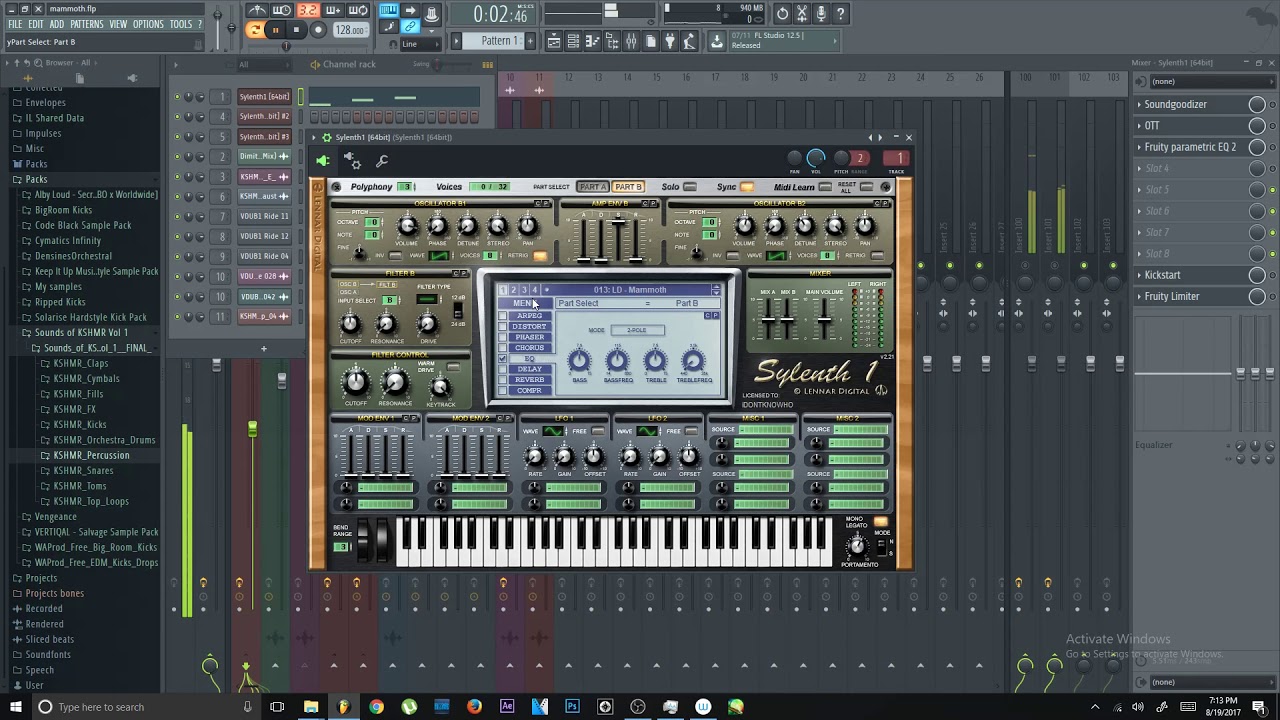This screenshot has width=1280, height=720.
Task: Open the playlist view icon
Action: 554,41
